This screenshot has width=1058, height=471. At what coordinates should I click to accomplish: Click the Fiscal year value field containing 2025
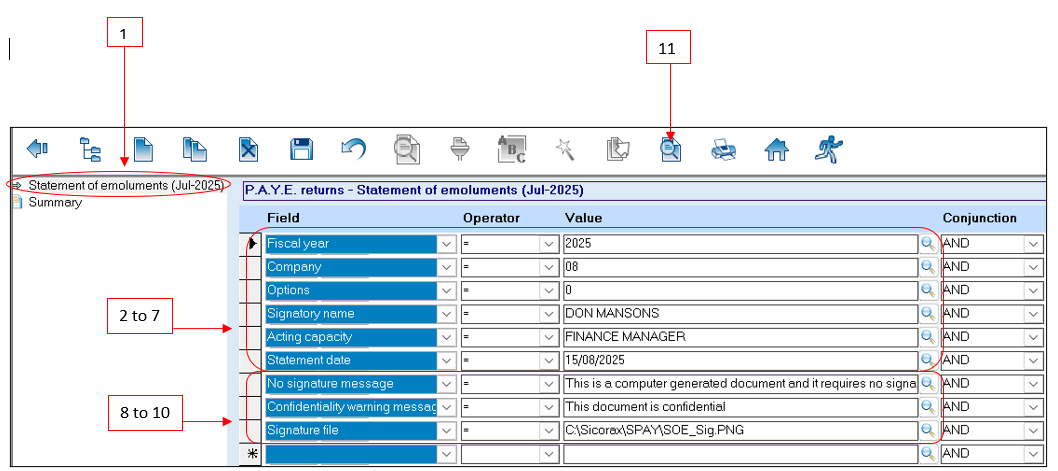pos(740,244)
